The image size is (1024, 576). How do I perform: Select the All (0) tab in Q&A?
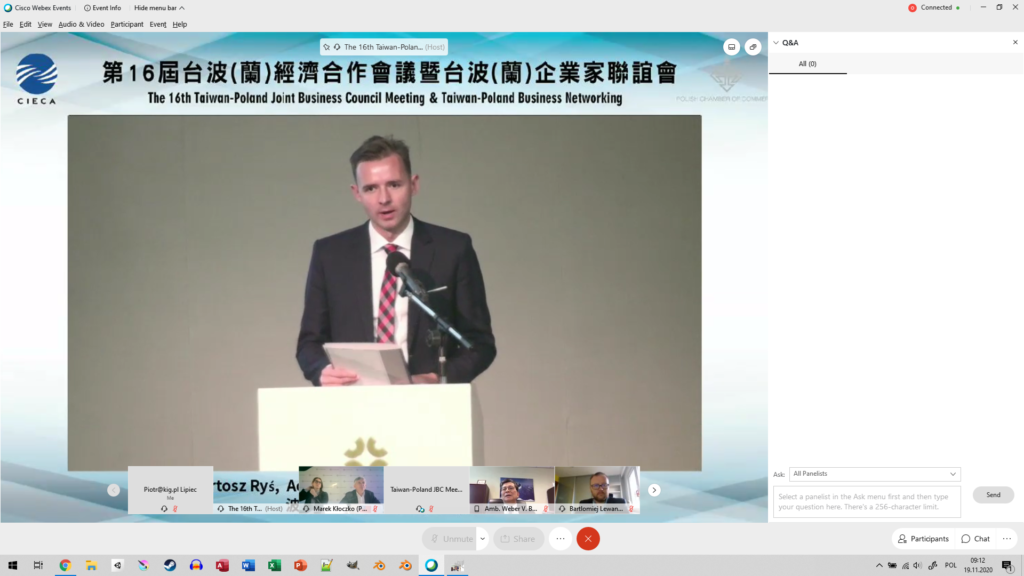[807, 64]
